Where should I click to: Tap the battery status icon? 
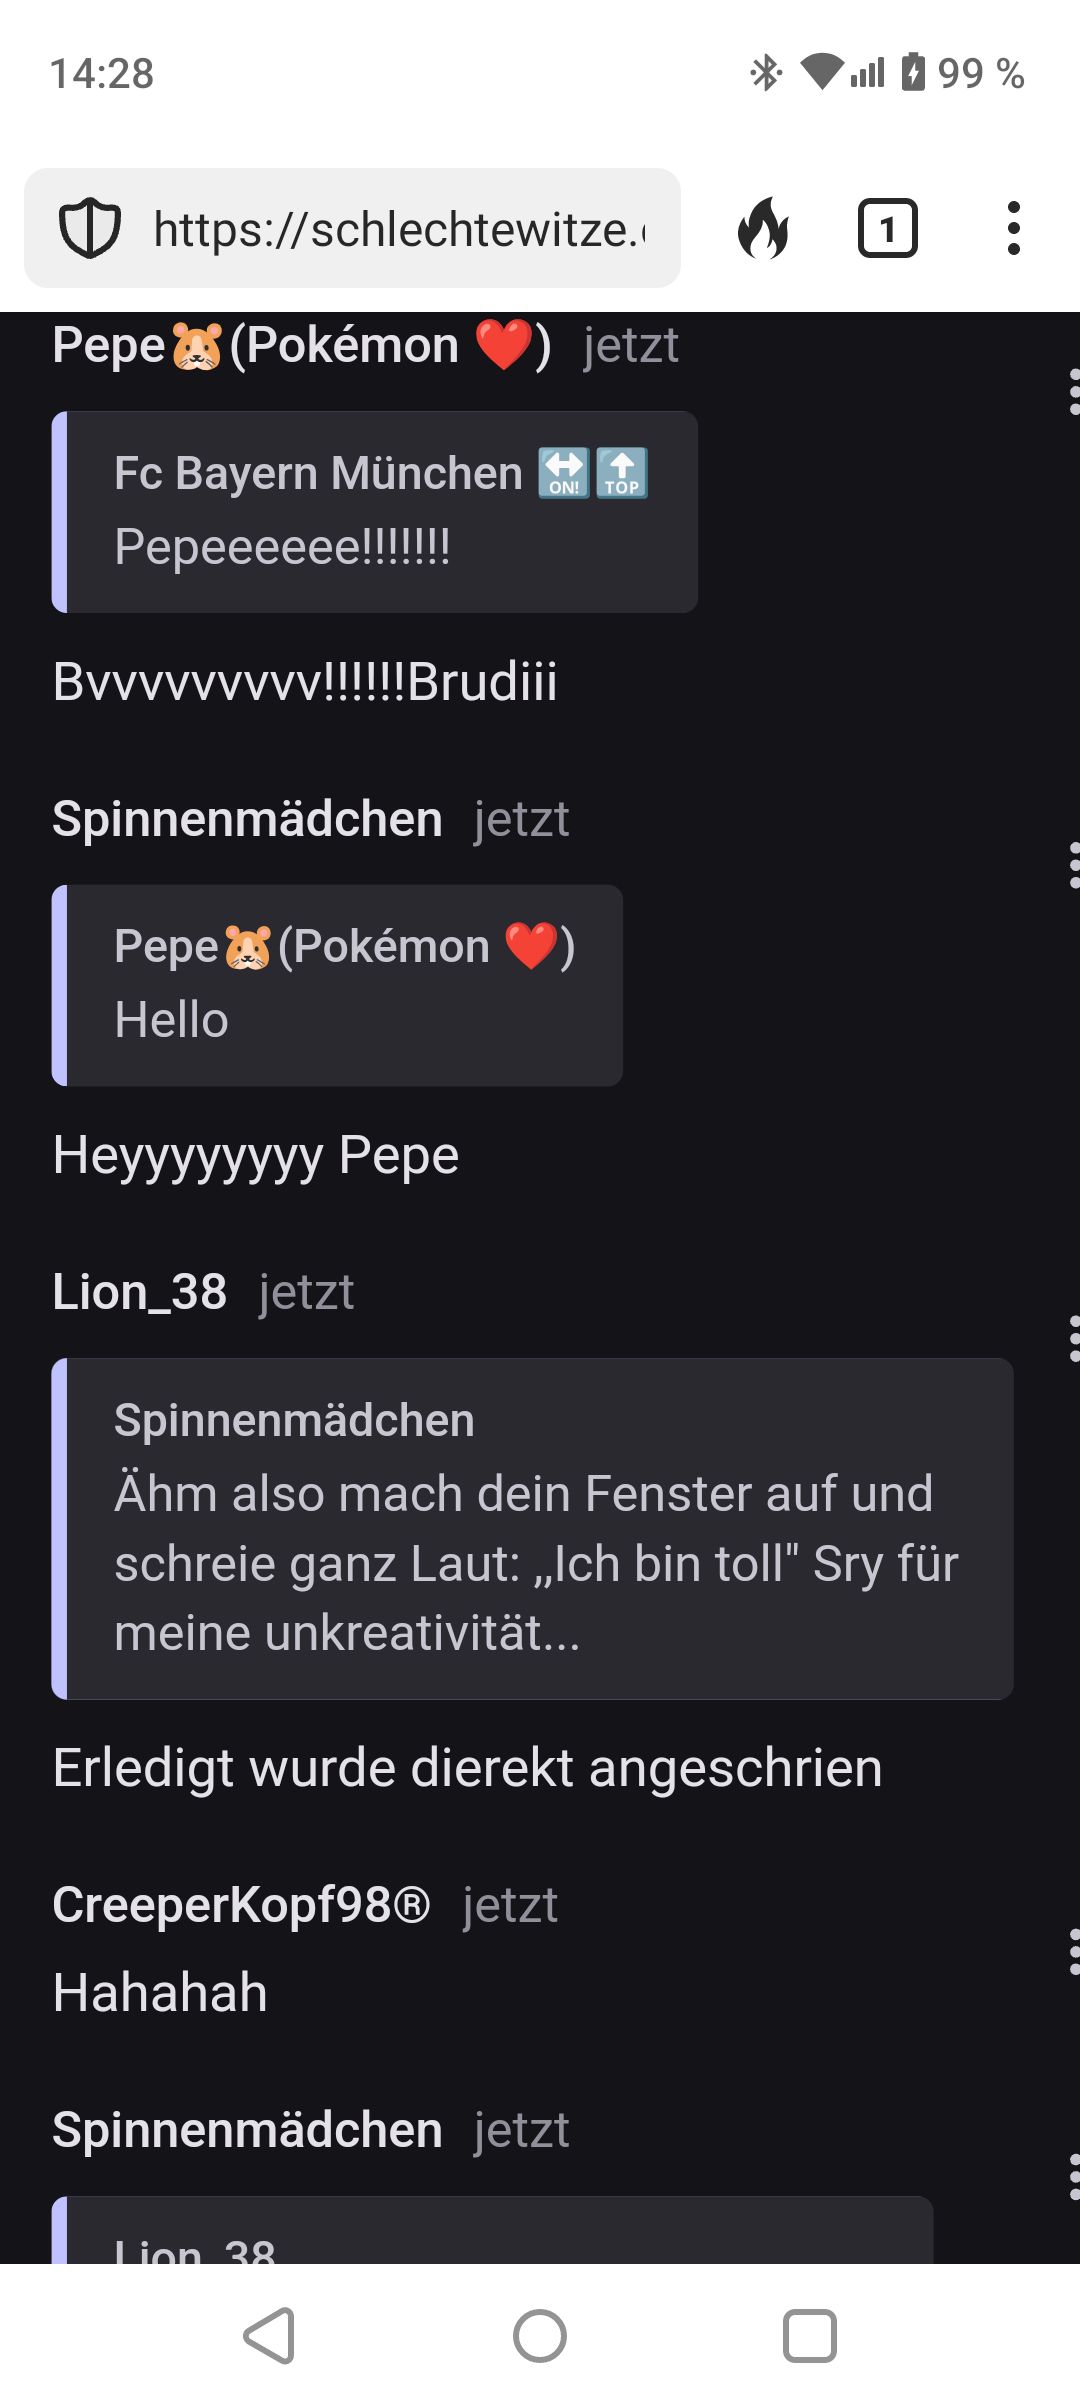coord(913,72)
